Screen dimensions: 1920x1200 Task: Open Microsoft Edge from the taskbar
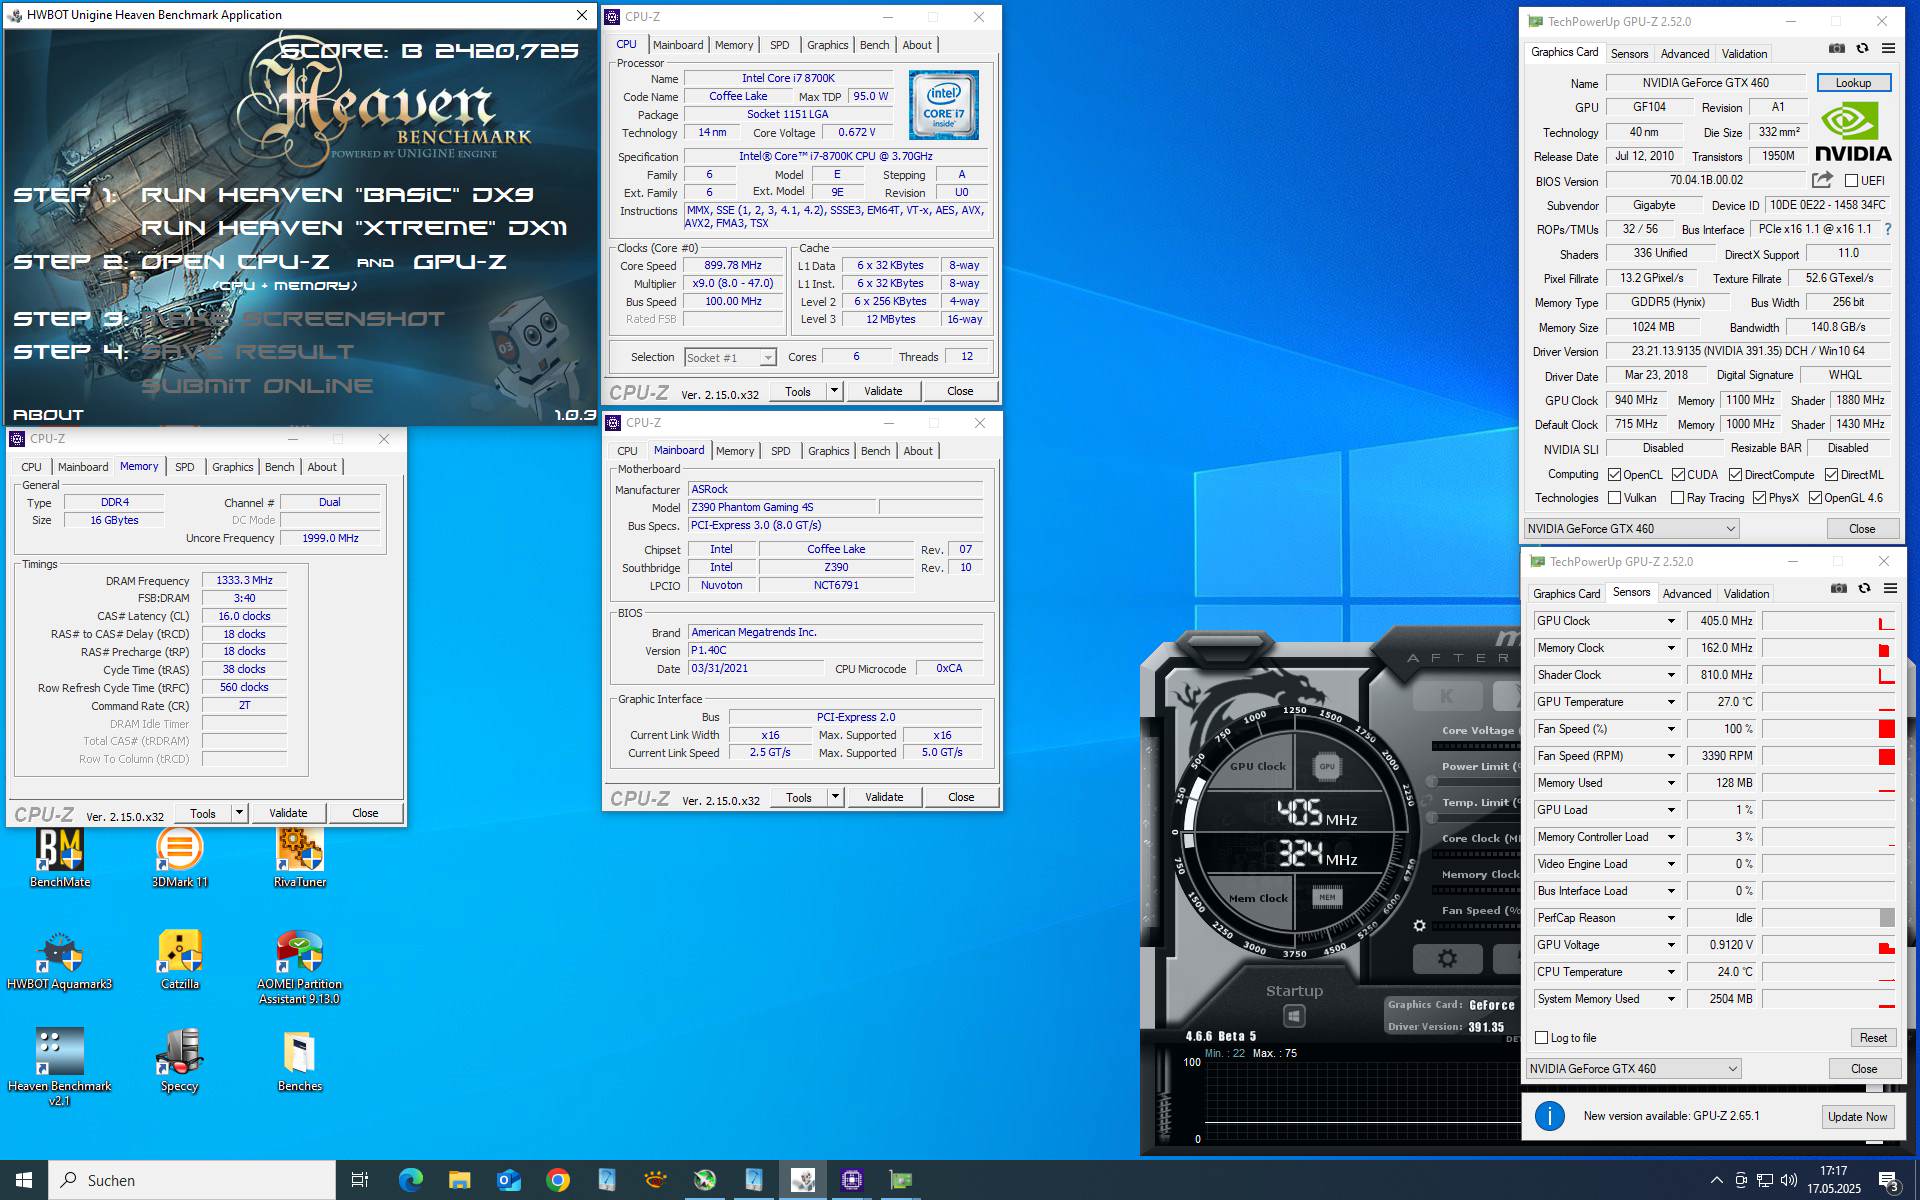coord(410,1180)
